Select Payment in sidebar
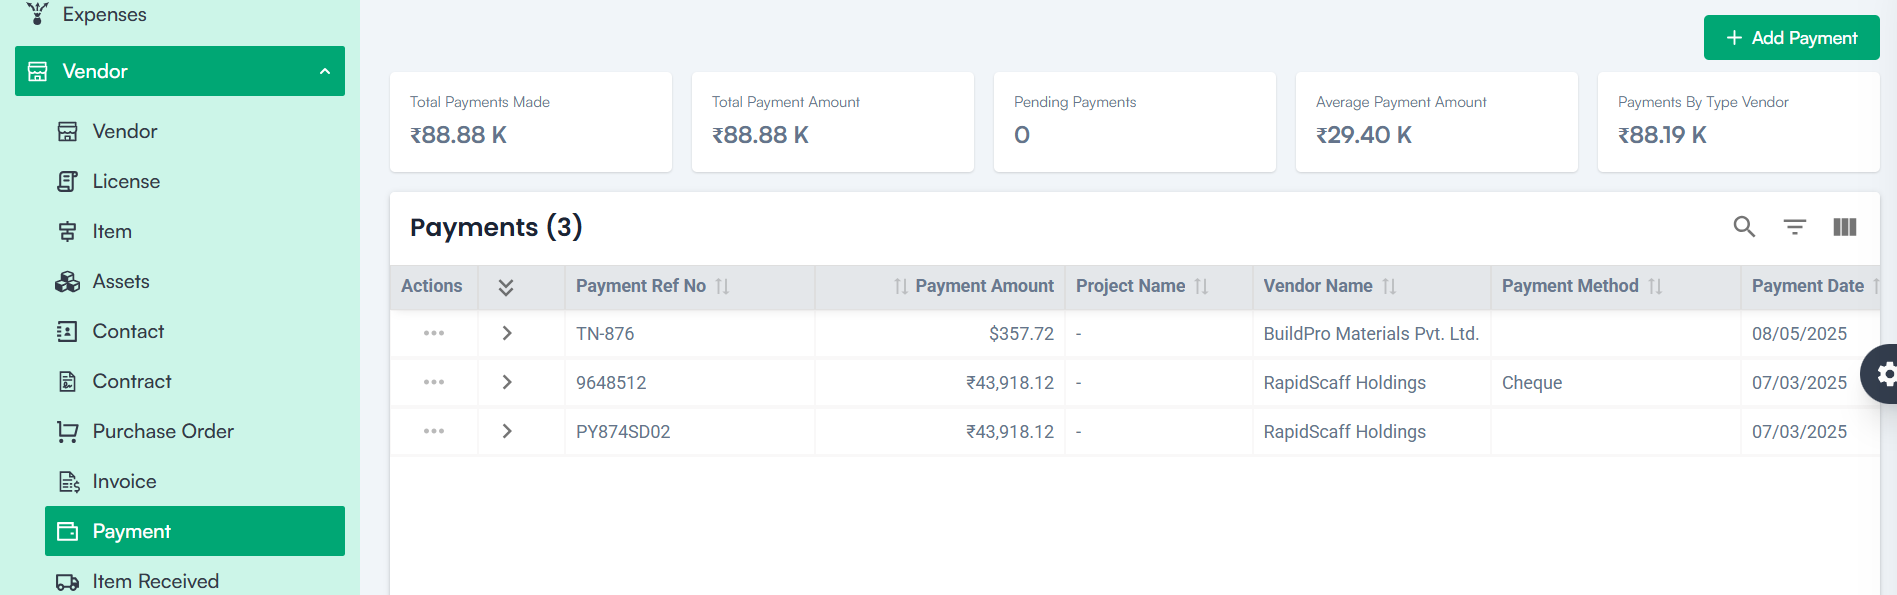 pos(195,531)
